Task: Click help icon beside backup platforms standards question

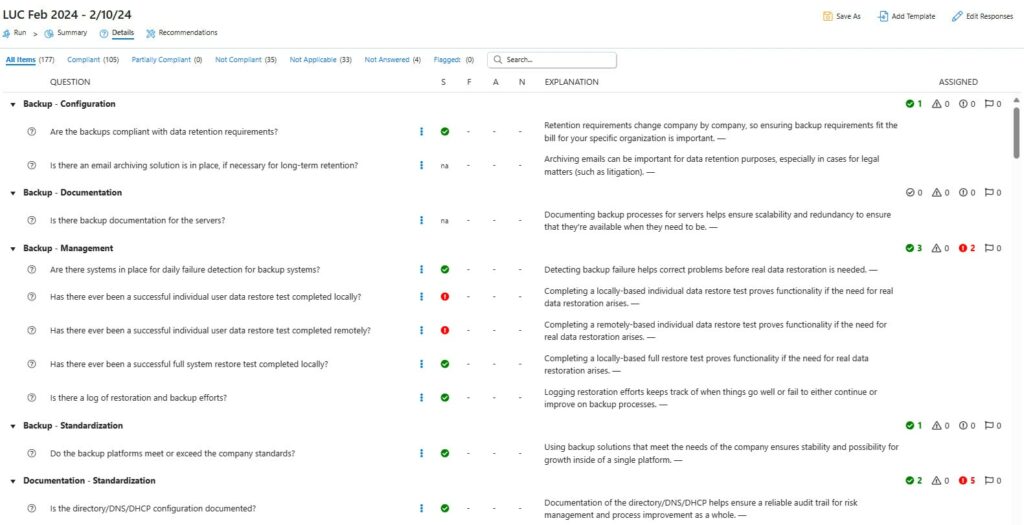Action: pyautogui.click(x=31, y=453)
